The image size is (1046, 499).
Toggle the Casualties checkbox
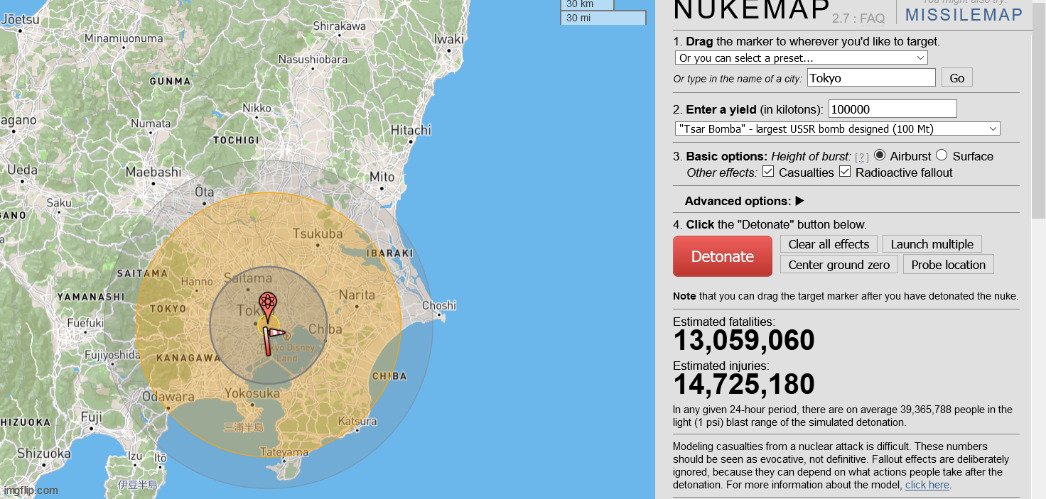[768, 172]
